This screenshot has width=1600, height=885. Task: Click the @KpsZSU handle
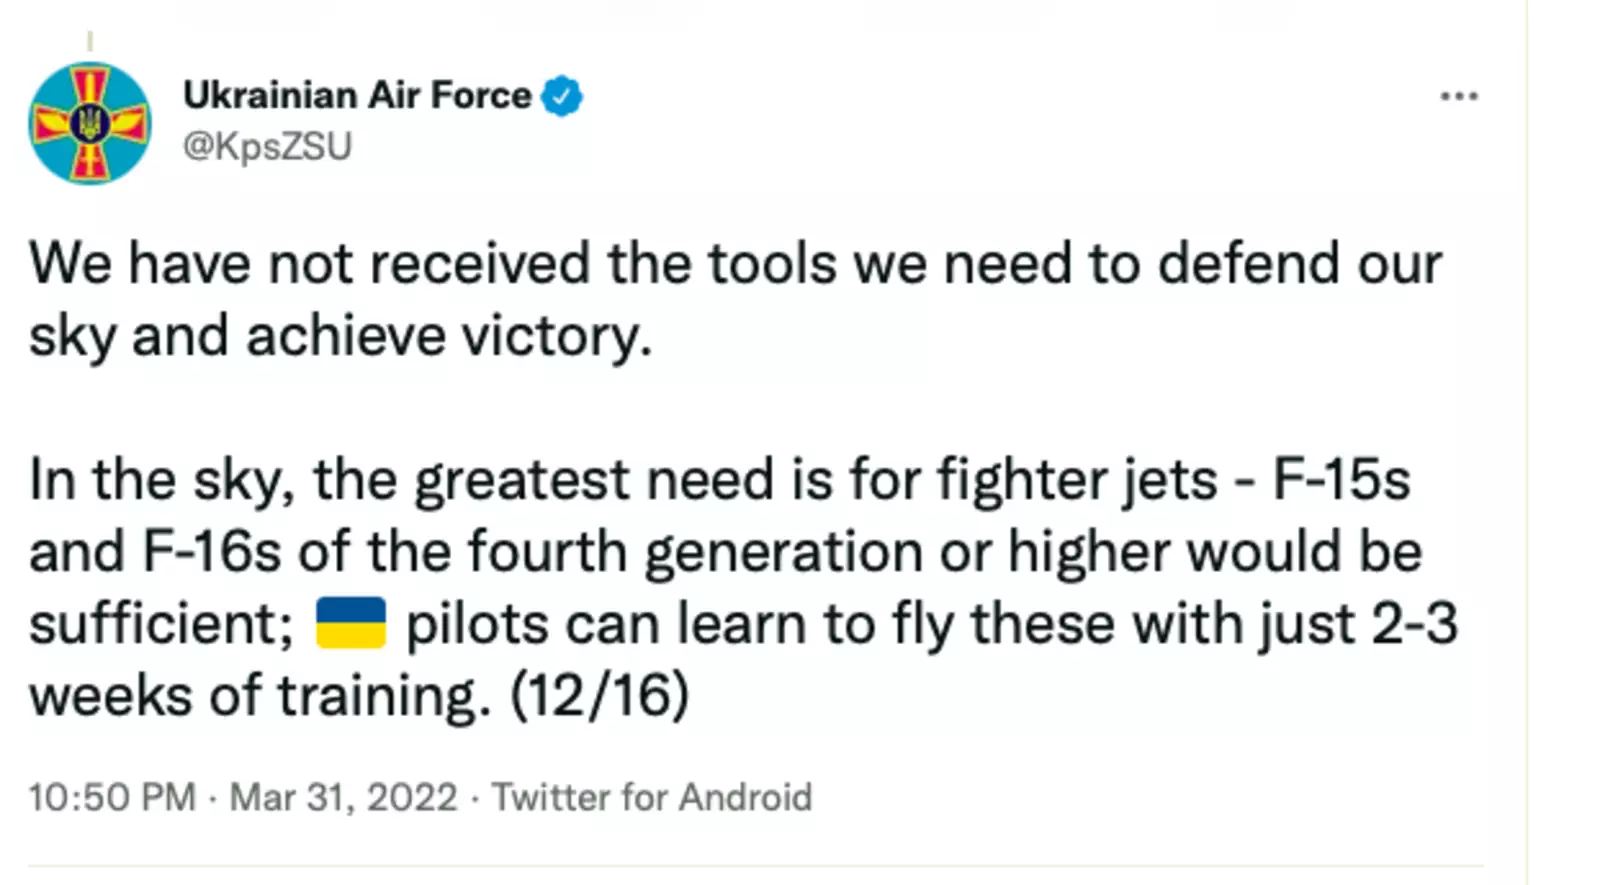267,147
